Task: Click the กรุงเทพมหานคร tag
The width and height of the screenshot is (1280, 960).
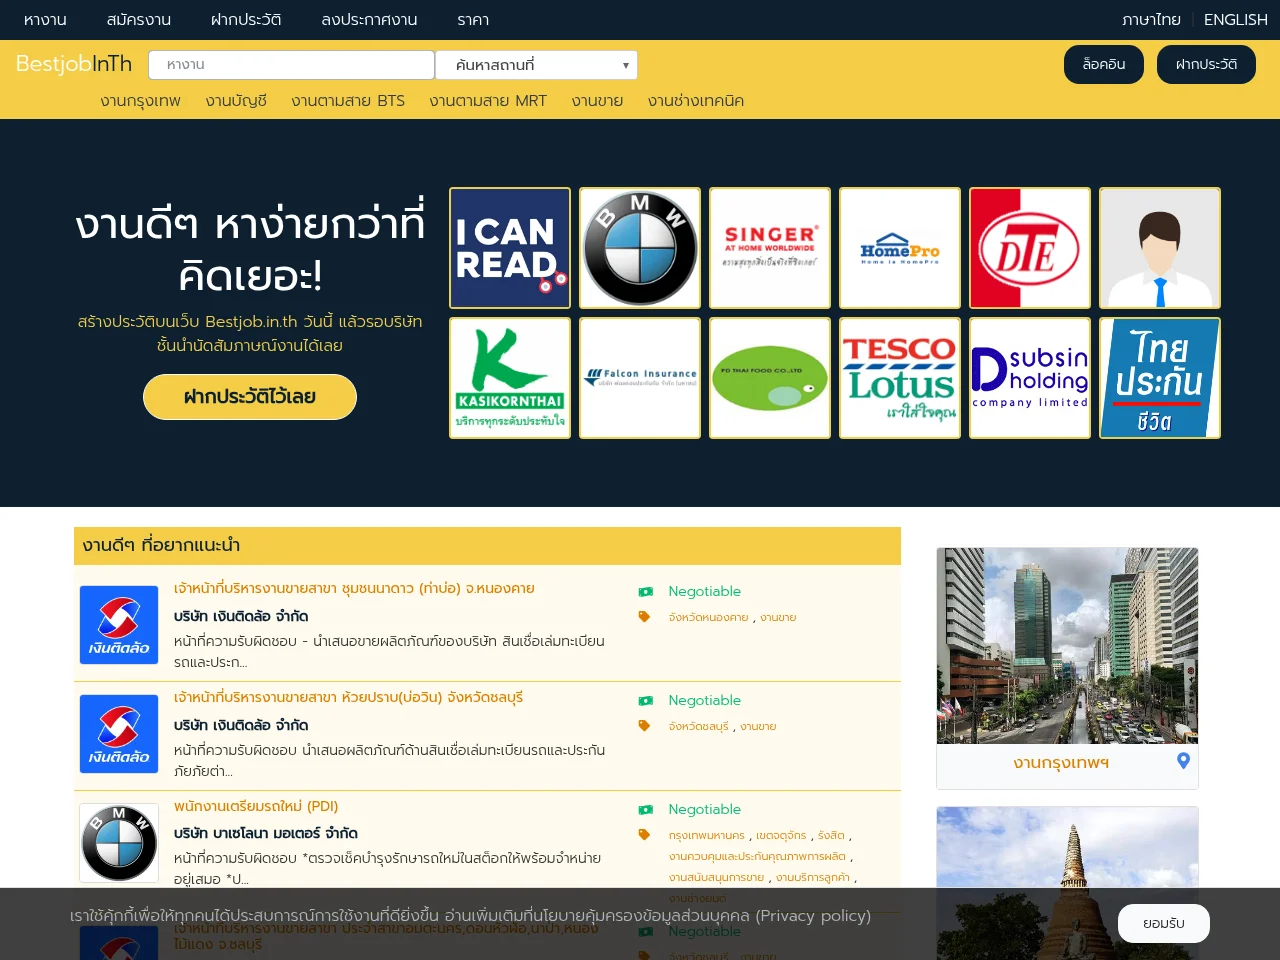Action: [x=707, y=836]
